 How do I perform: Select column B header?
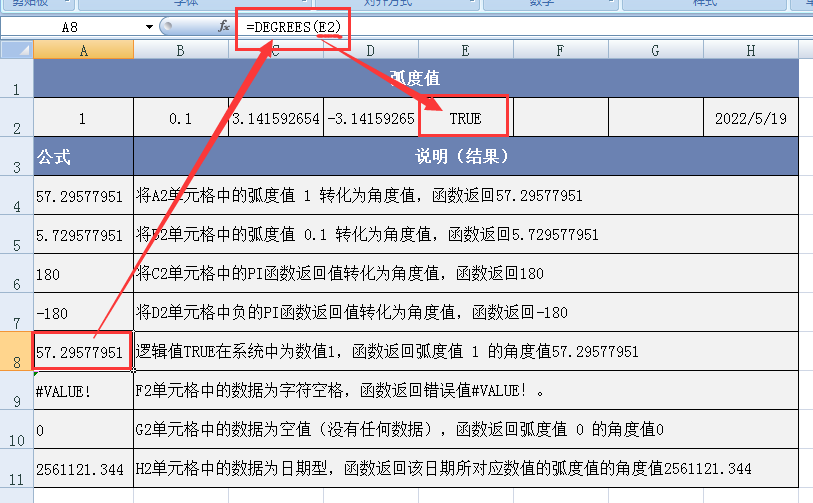[180, 50]
